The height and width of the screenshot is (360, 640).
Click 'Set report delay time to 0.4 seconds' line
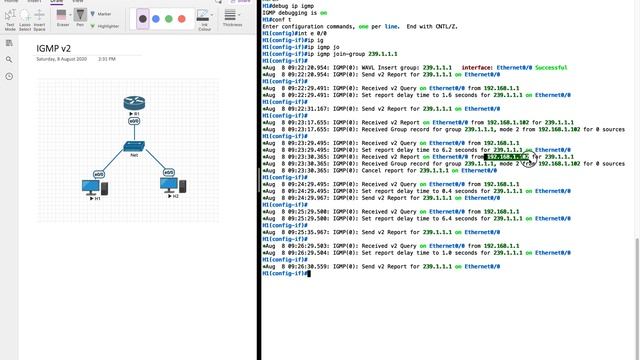(x=416, y=191)
